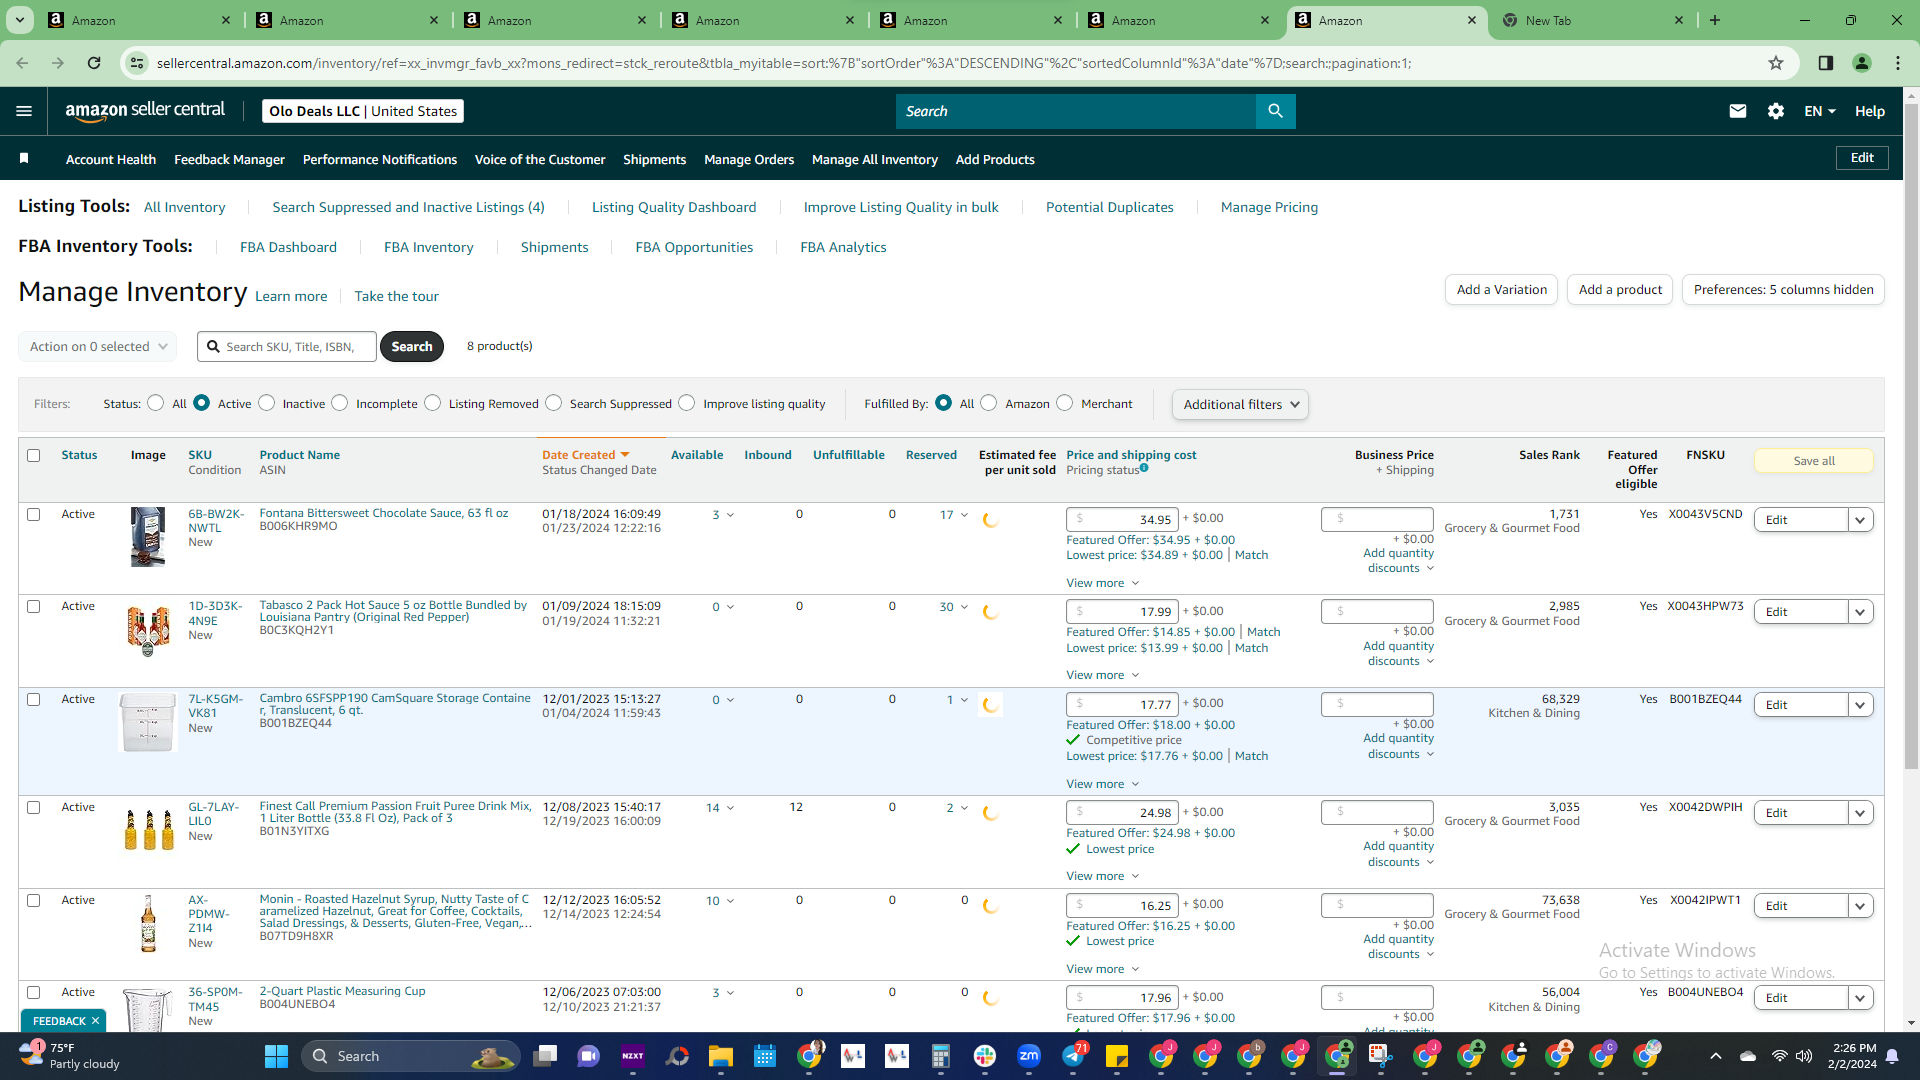Open Sticky Notes from the taskbar
The height and width of the screenshot is (1080, 1920).
coord(1117,1056)
